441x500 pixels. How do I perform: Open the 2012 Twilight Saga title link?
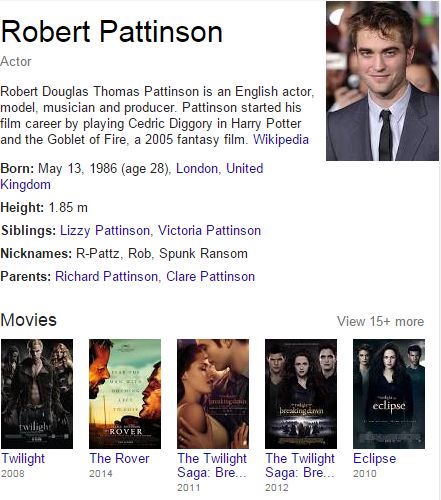coord(300,465)
